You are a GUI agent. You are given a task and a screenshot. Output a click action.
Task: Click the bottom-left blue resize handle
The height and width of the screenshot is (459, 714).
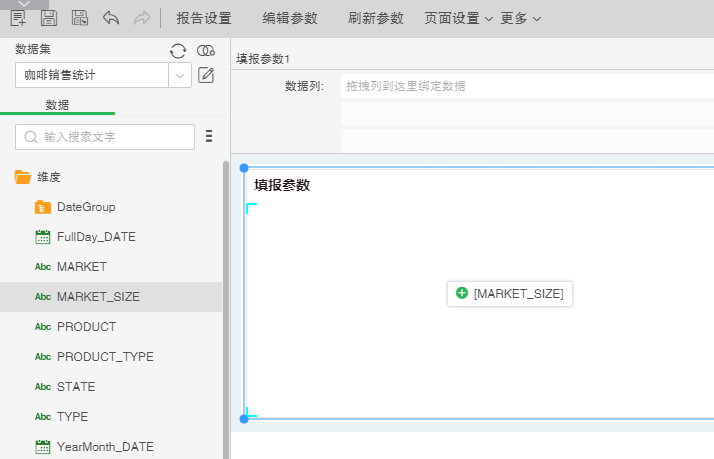point(244,418)
